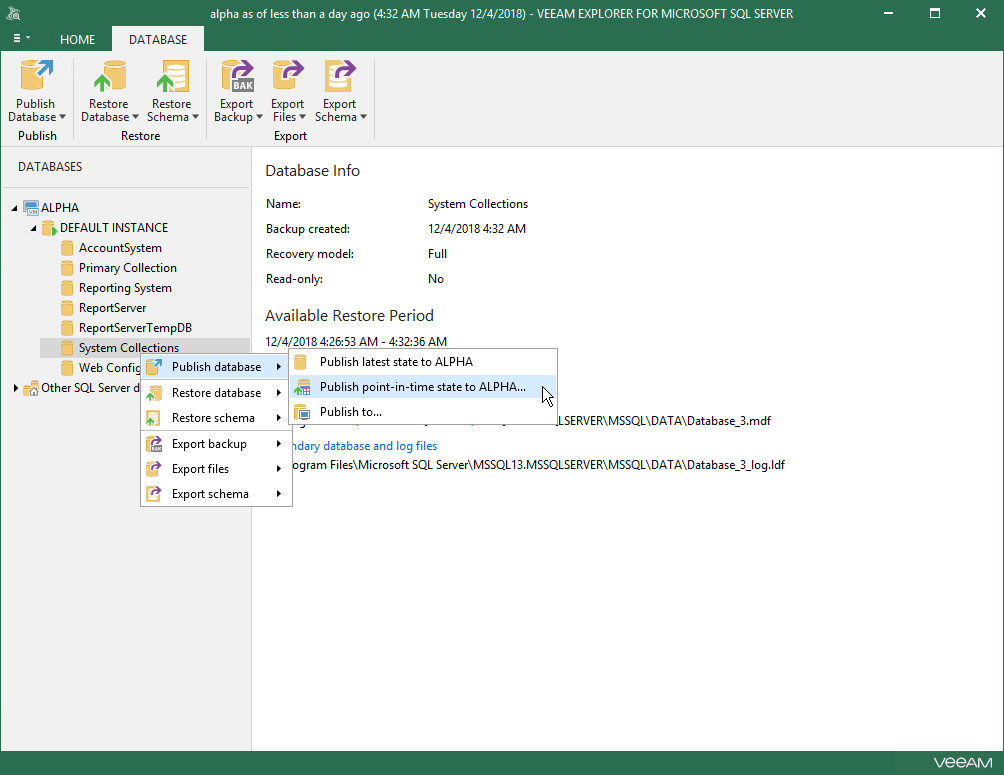This screenshot has height=775, width=1004.
Task: Click the Publish point-in-time state icon
Action: coord(302,387)
